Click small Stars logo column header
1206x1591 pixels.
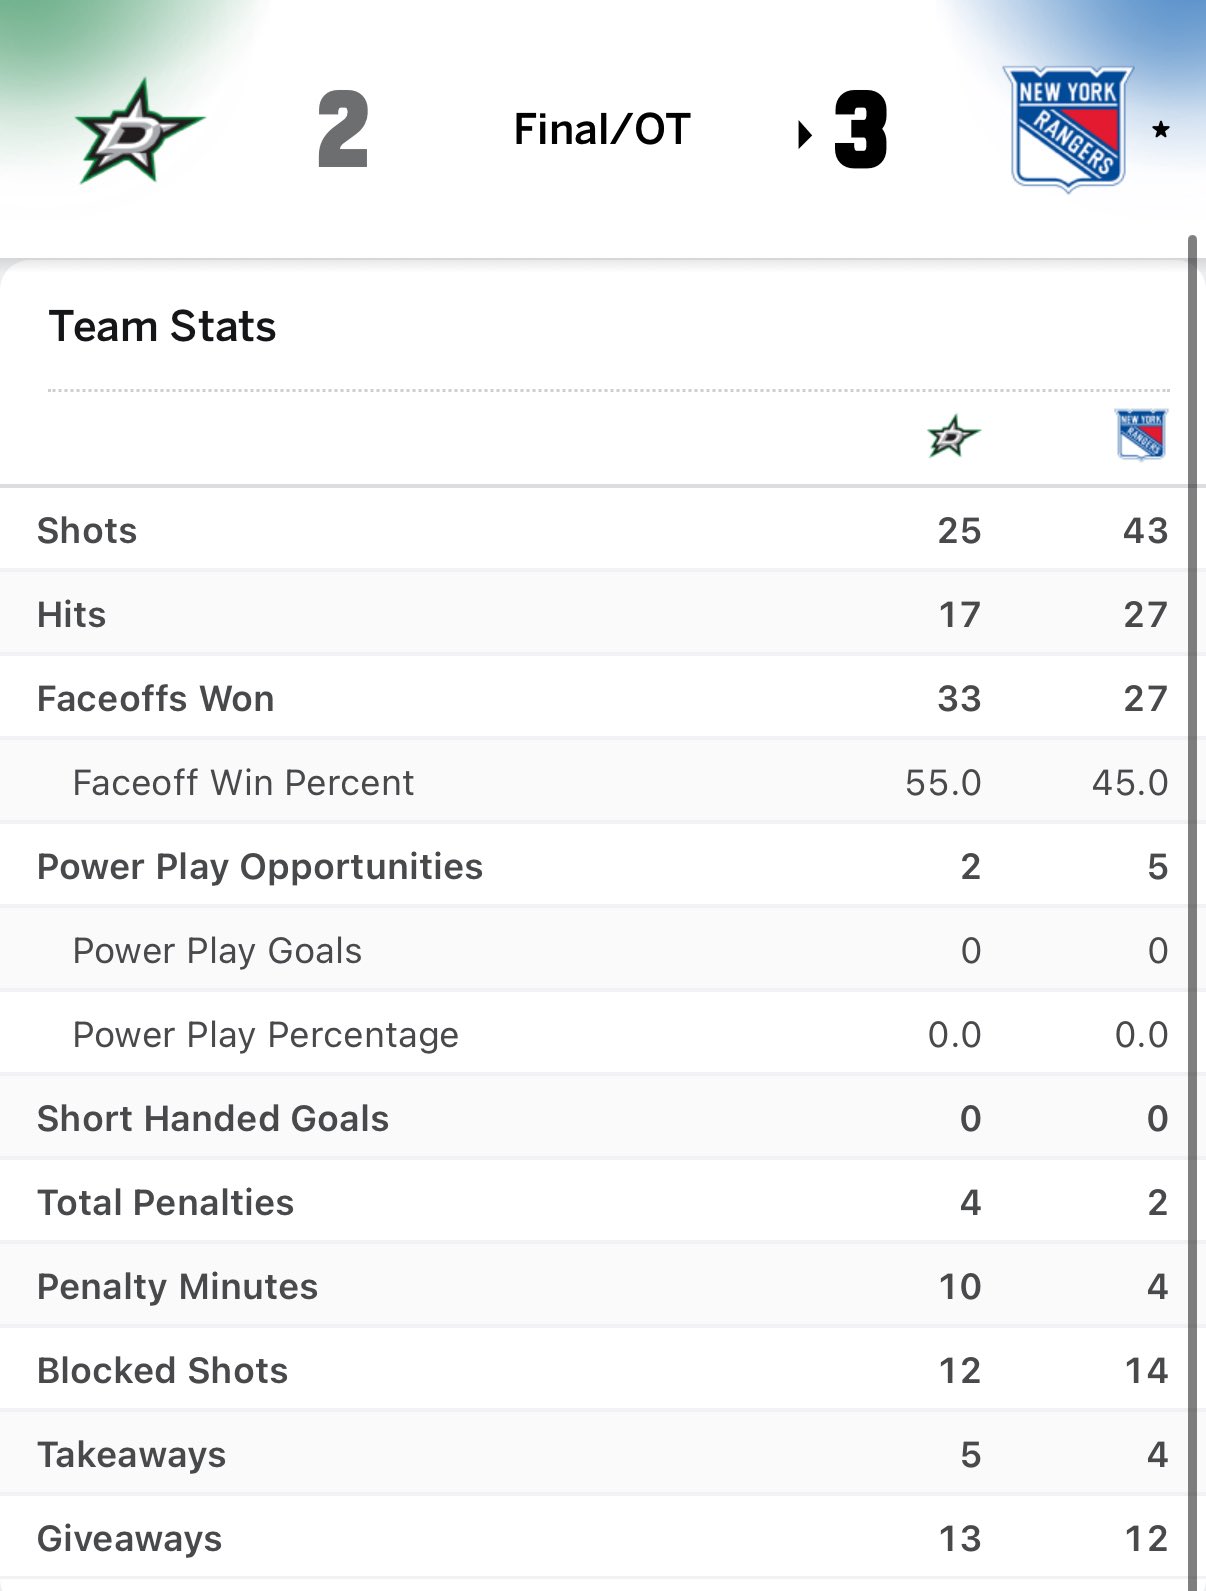click(x=953, y=436)
